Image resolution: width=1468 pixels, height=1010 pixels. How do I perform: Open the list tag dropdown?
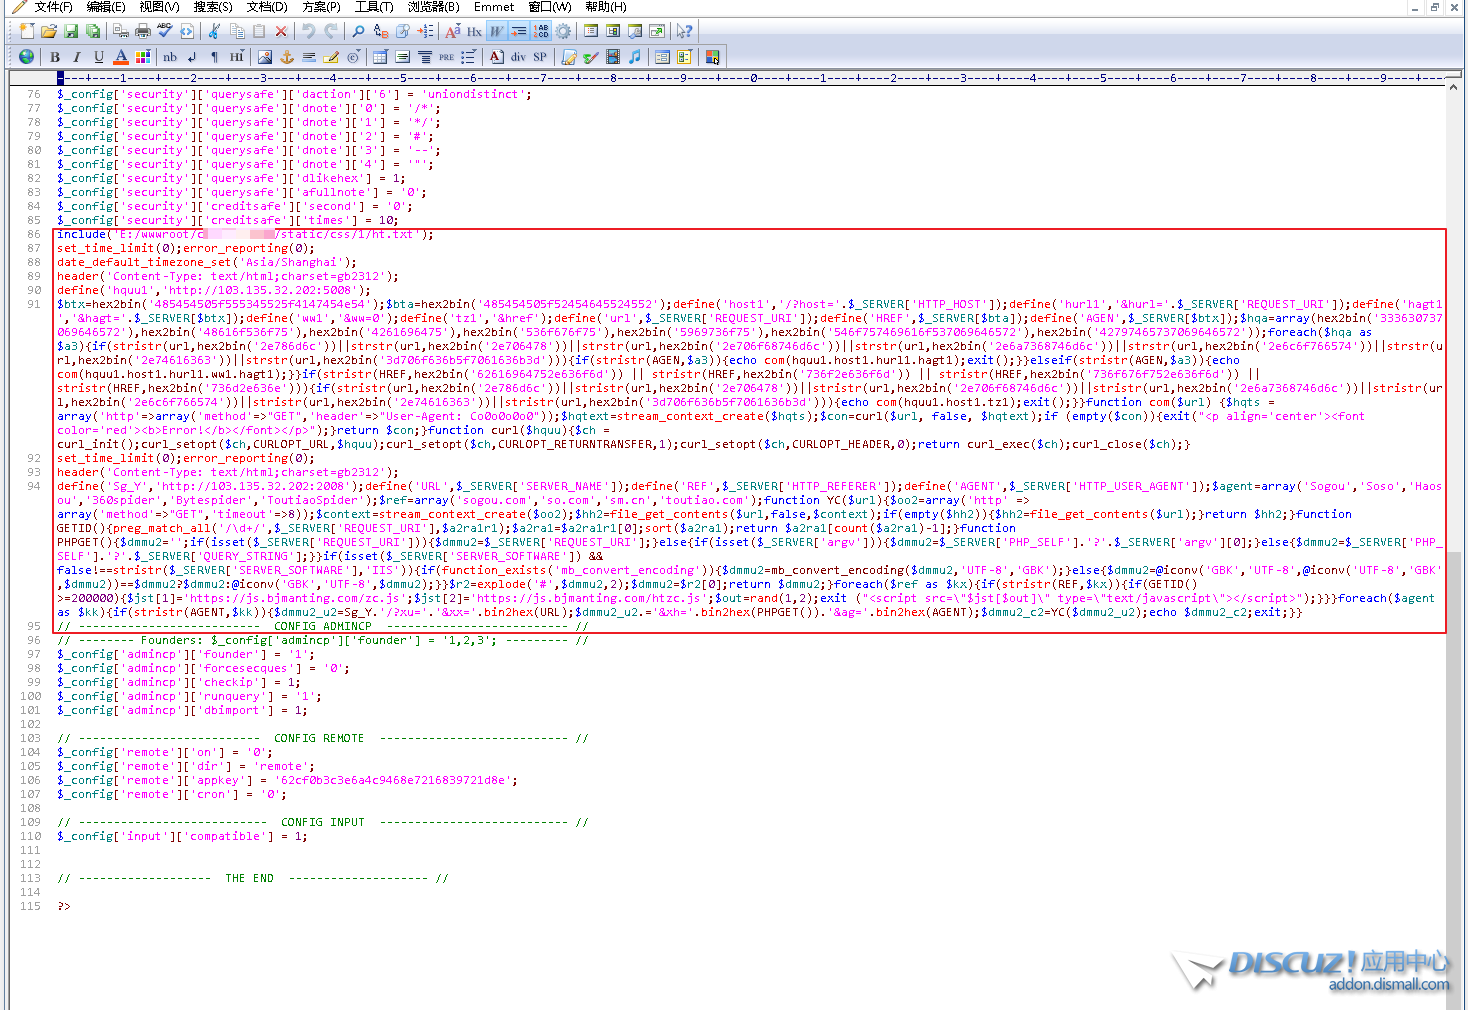pyautogui.click(x=468, y=57)
